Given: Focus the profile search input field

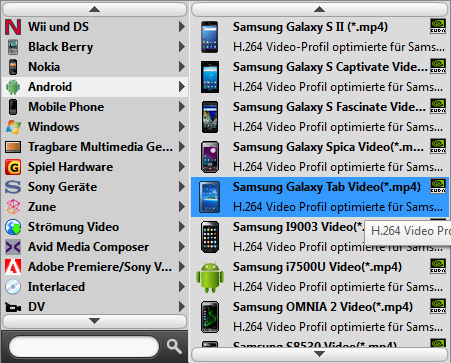Looking at the screenshot, I should click(84, 347).
